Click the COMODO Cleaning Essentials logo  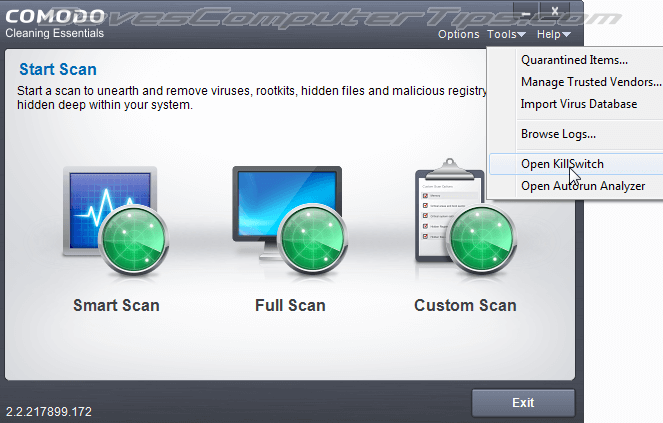55,24
